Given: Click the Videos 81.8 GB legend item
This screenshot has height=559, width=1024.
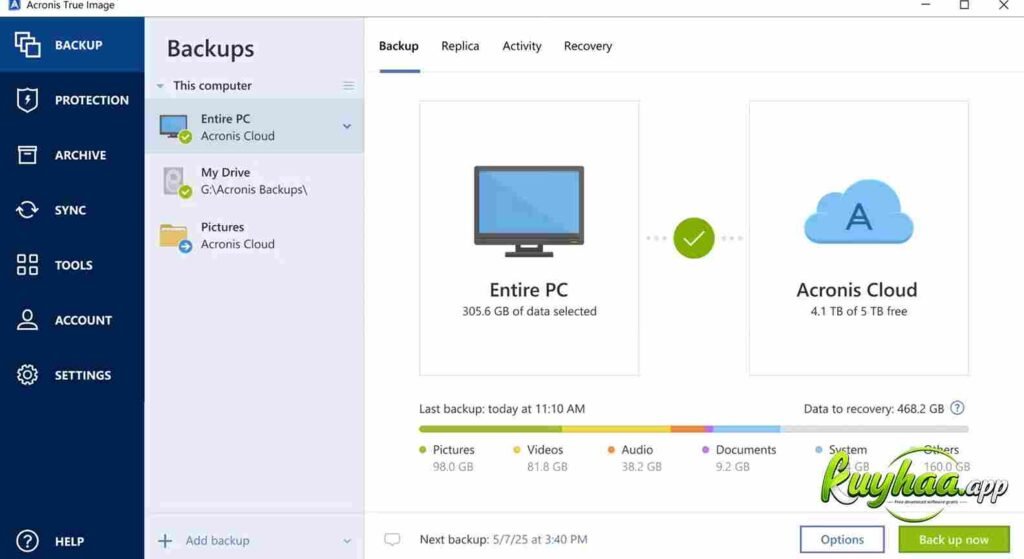Looking at the screenshot, I should pos(541,458).
